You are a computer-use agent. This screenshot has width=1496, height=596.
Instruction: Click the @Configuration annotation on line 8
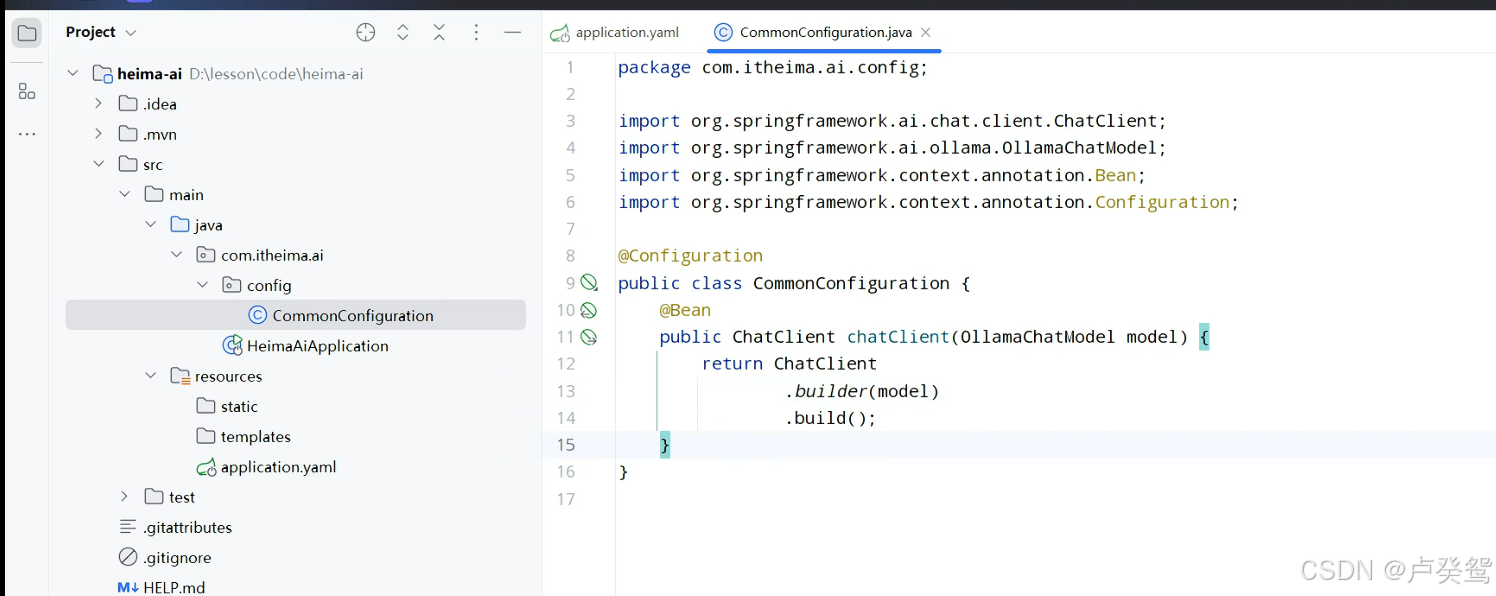pyautogui.click(x=690, y=256)
